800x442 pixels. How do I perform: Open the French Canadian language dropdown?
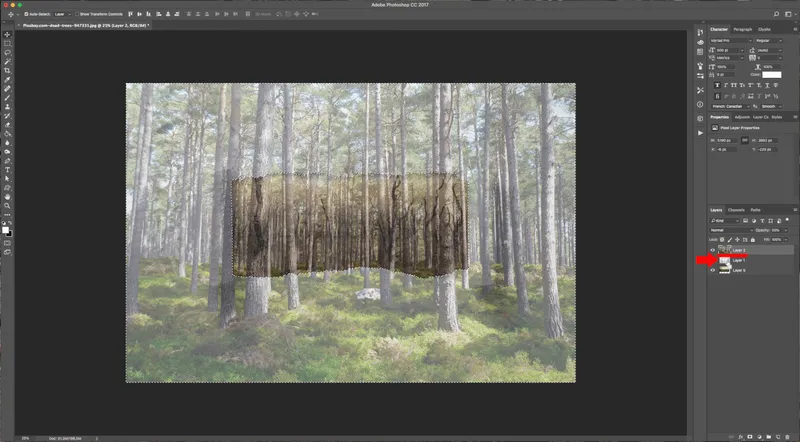(x=731, y=106)
